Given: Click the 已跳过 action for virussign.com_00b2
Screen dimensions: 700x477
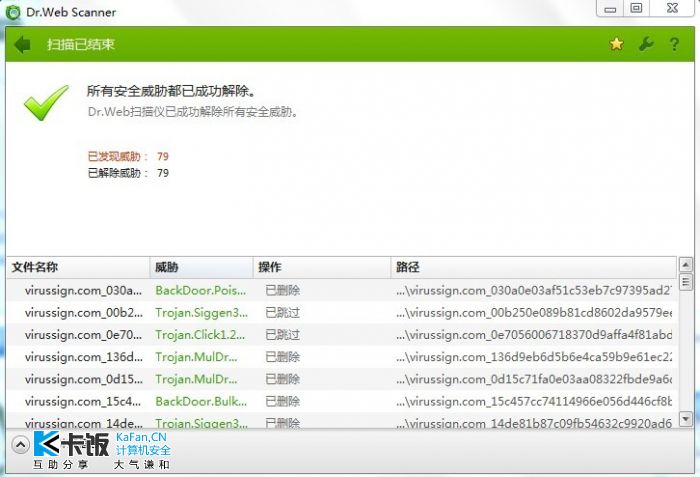Looking at the screenshot, I should coord(283,312).
